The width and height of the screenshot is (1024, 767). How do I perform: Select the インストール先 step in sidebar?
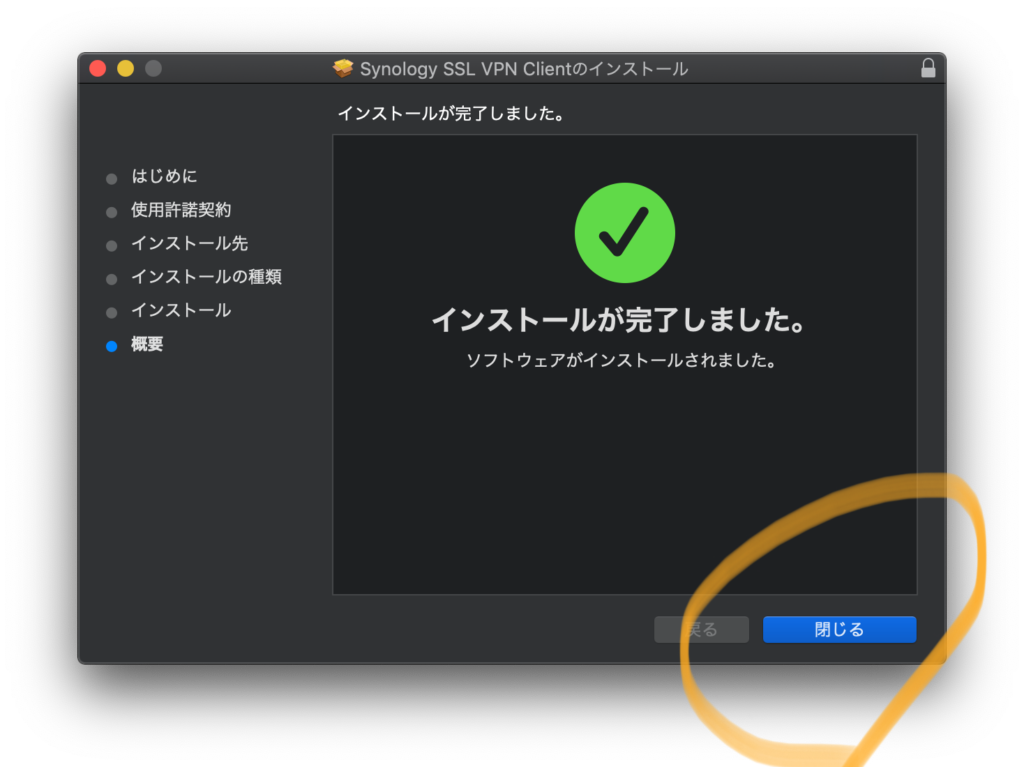pos(189,244)
